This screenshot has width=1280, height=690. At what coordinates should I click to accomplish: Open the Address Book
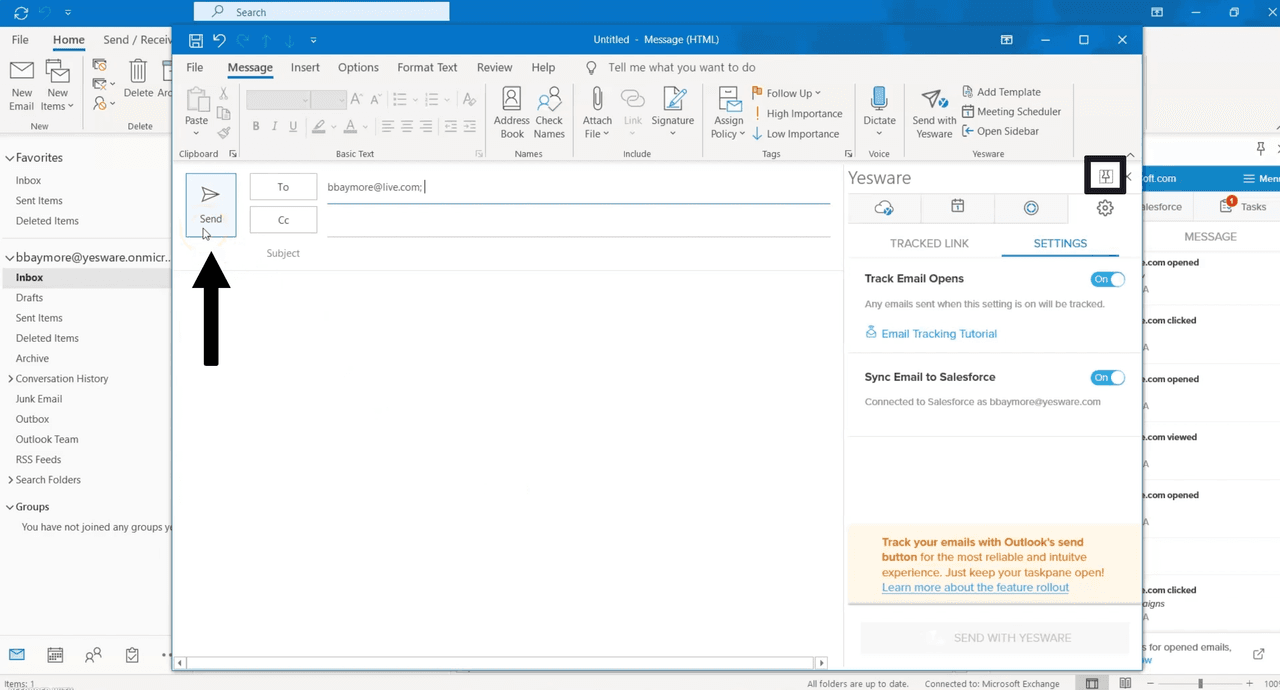click(x=511, y=110)
